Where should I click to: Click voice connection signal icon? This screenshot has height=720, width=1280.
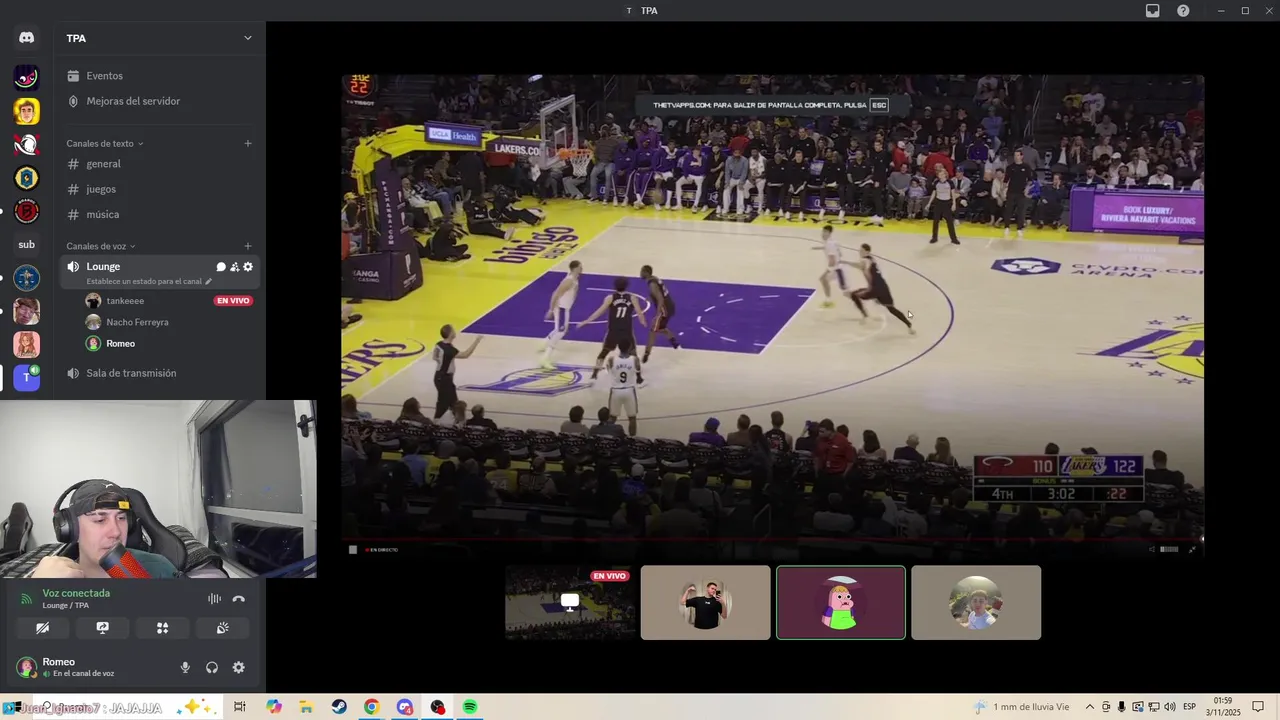(27, 599)
